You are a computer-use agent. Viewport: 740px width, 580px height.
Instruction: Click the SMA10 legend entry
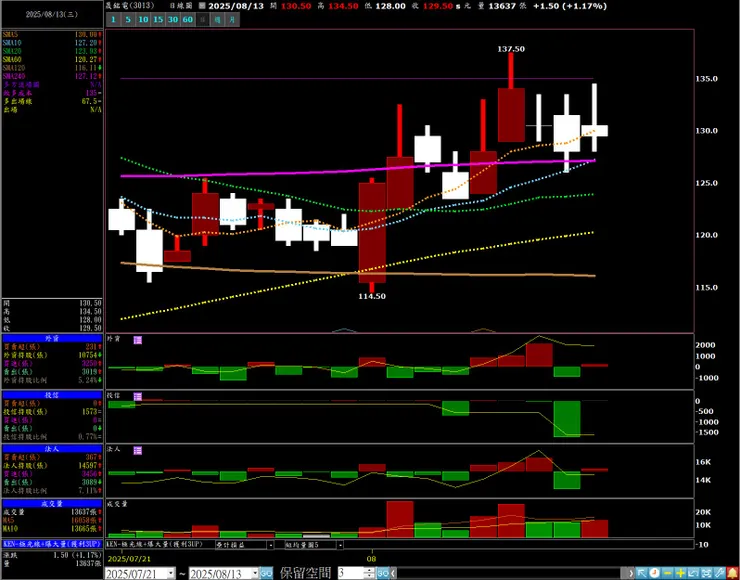[52, 42]
